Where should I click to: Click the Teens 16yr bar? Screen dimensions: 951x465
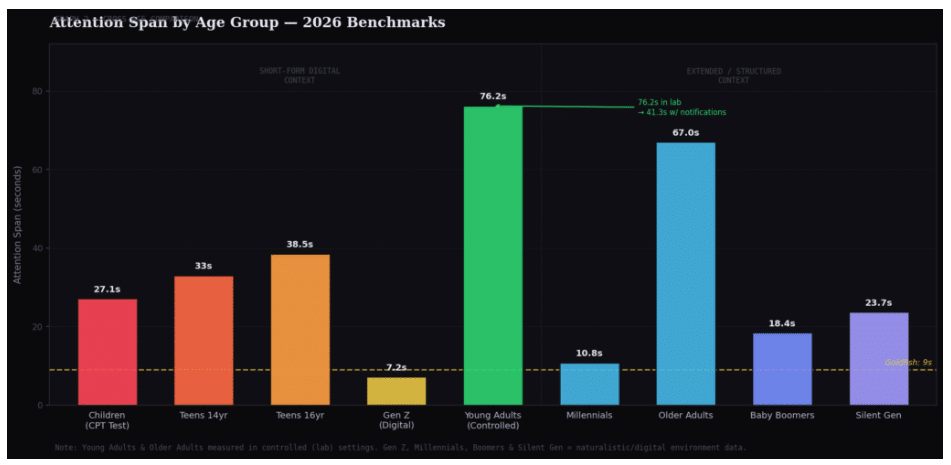[x=300, y=329]
